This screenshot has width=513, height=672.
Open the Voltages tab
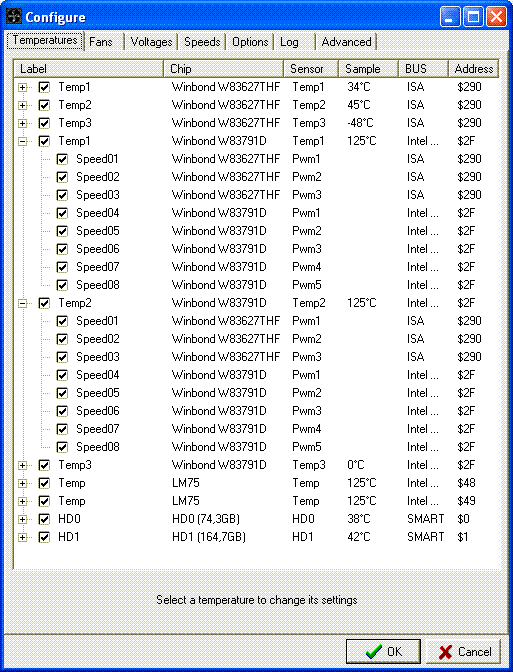click(x=151, y=42)
